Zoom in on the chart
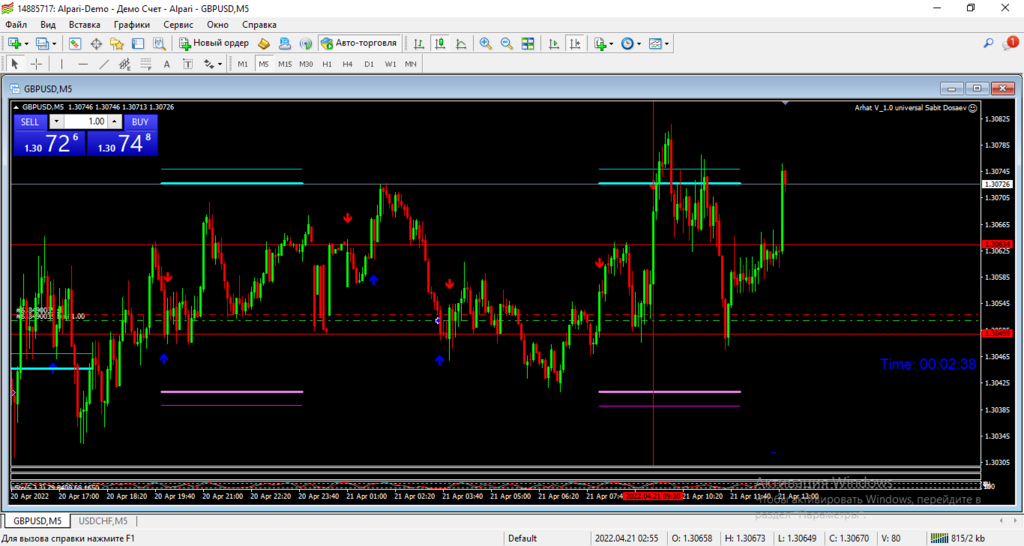Screen dimensions: 1024x546 485,44
